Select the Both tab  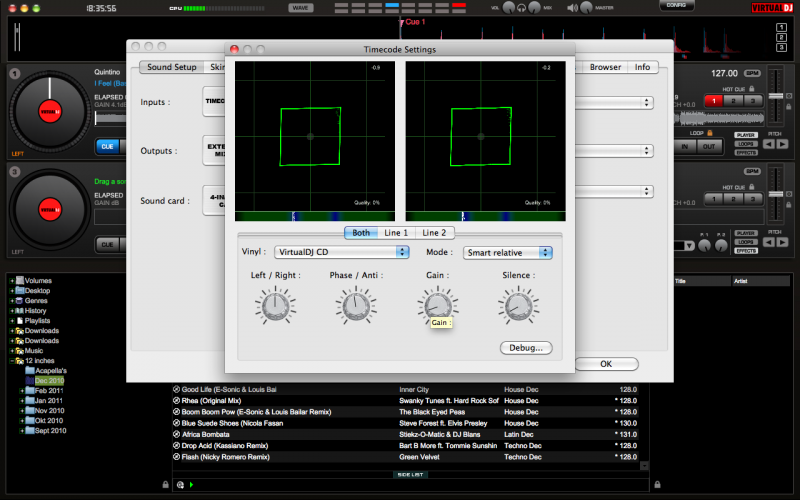tap(361, 233)
